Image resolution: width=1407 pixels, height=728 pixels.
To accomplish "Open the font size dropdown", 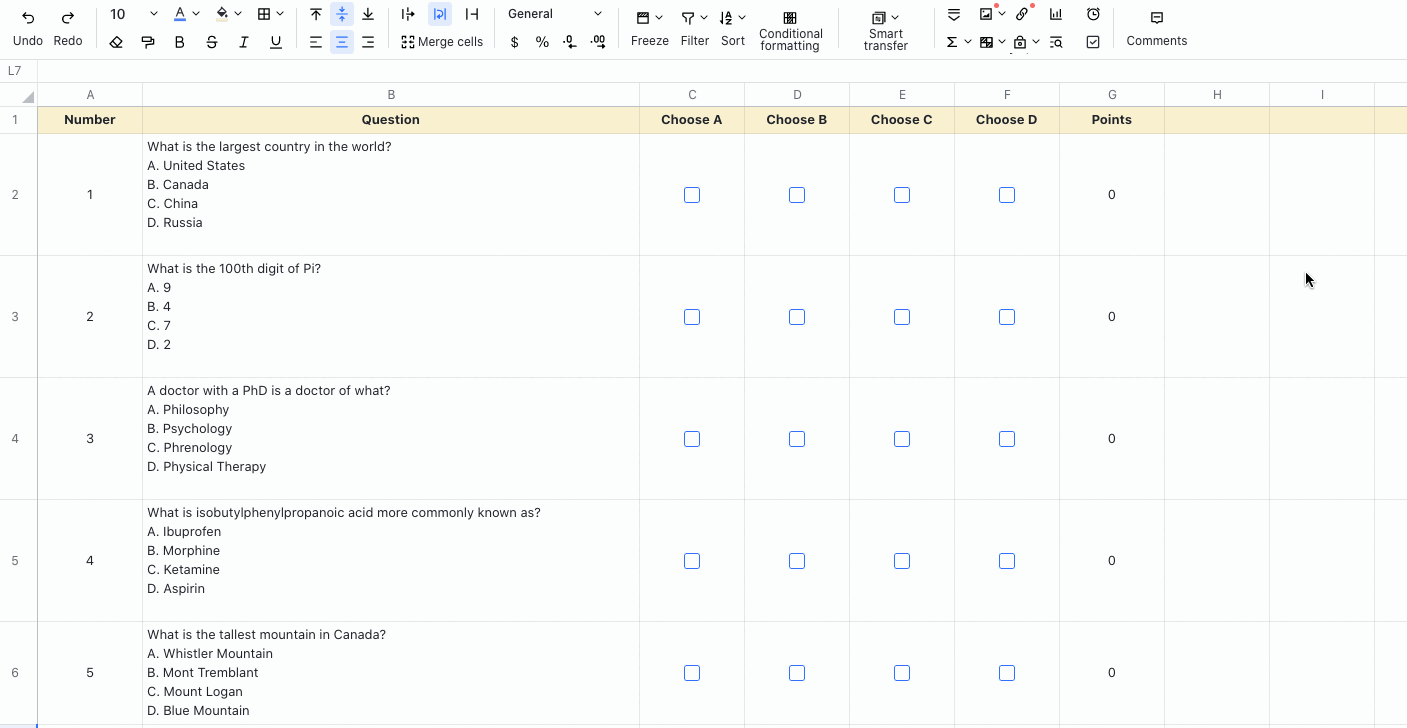I will click(153, 14).
